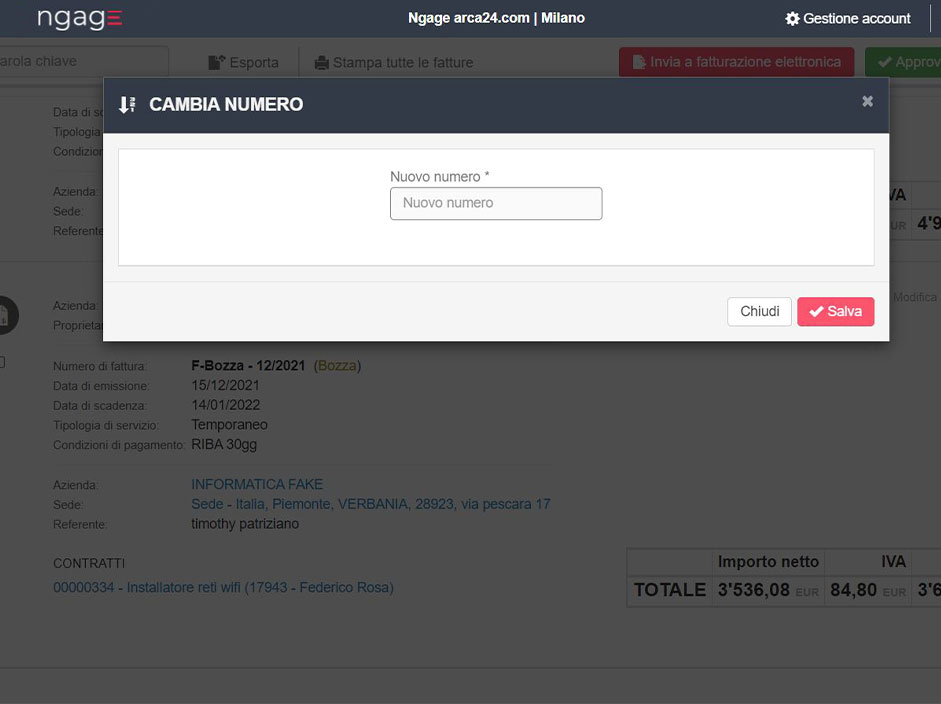Viewport: 941px width, 704px height.
Task: Click the document icon on Invia a fatturazione elettronica
Action: [x=638, y=62]
